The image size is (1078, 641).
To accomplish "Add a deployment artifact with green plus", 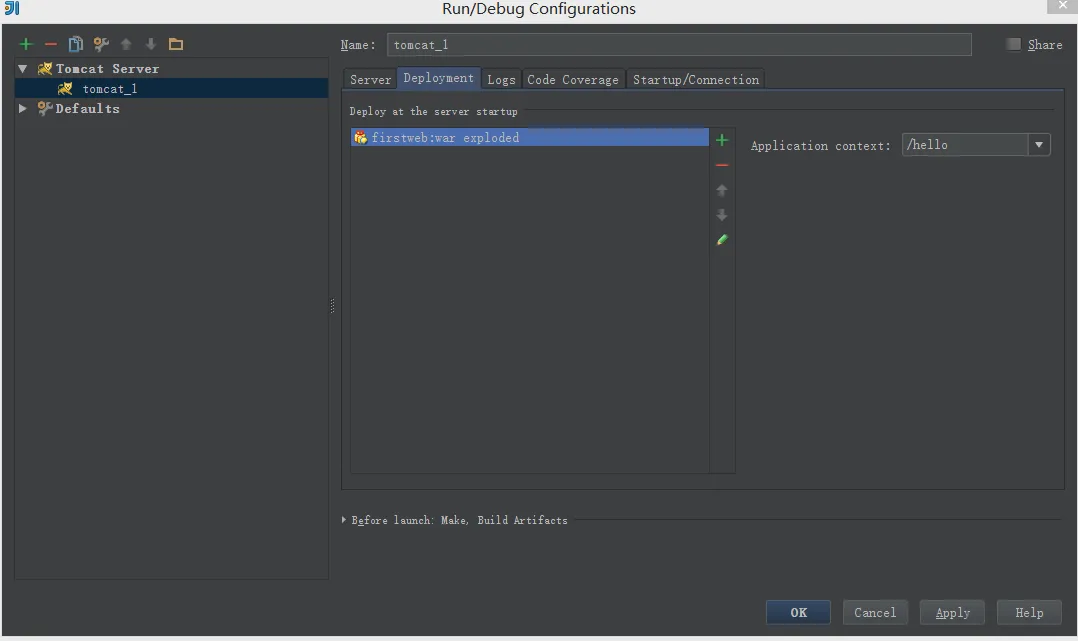I will pyautogui.click(x=722, y=140).
